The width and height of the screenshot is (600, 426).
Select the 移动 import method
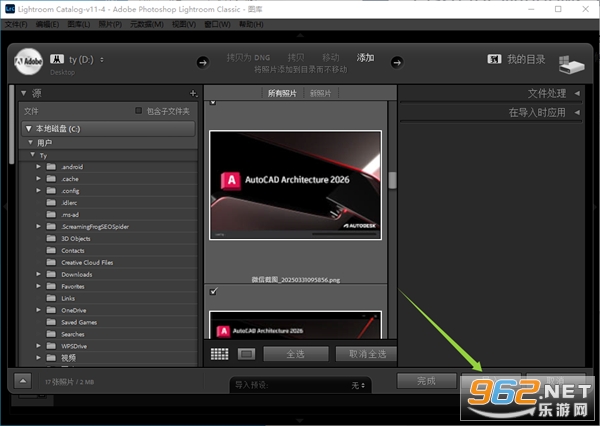(x=331, y=58)
